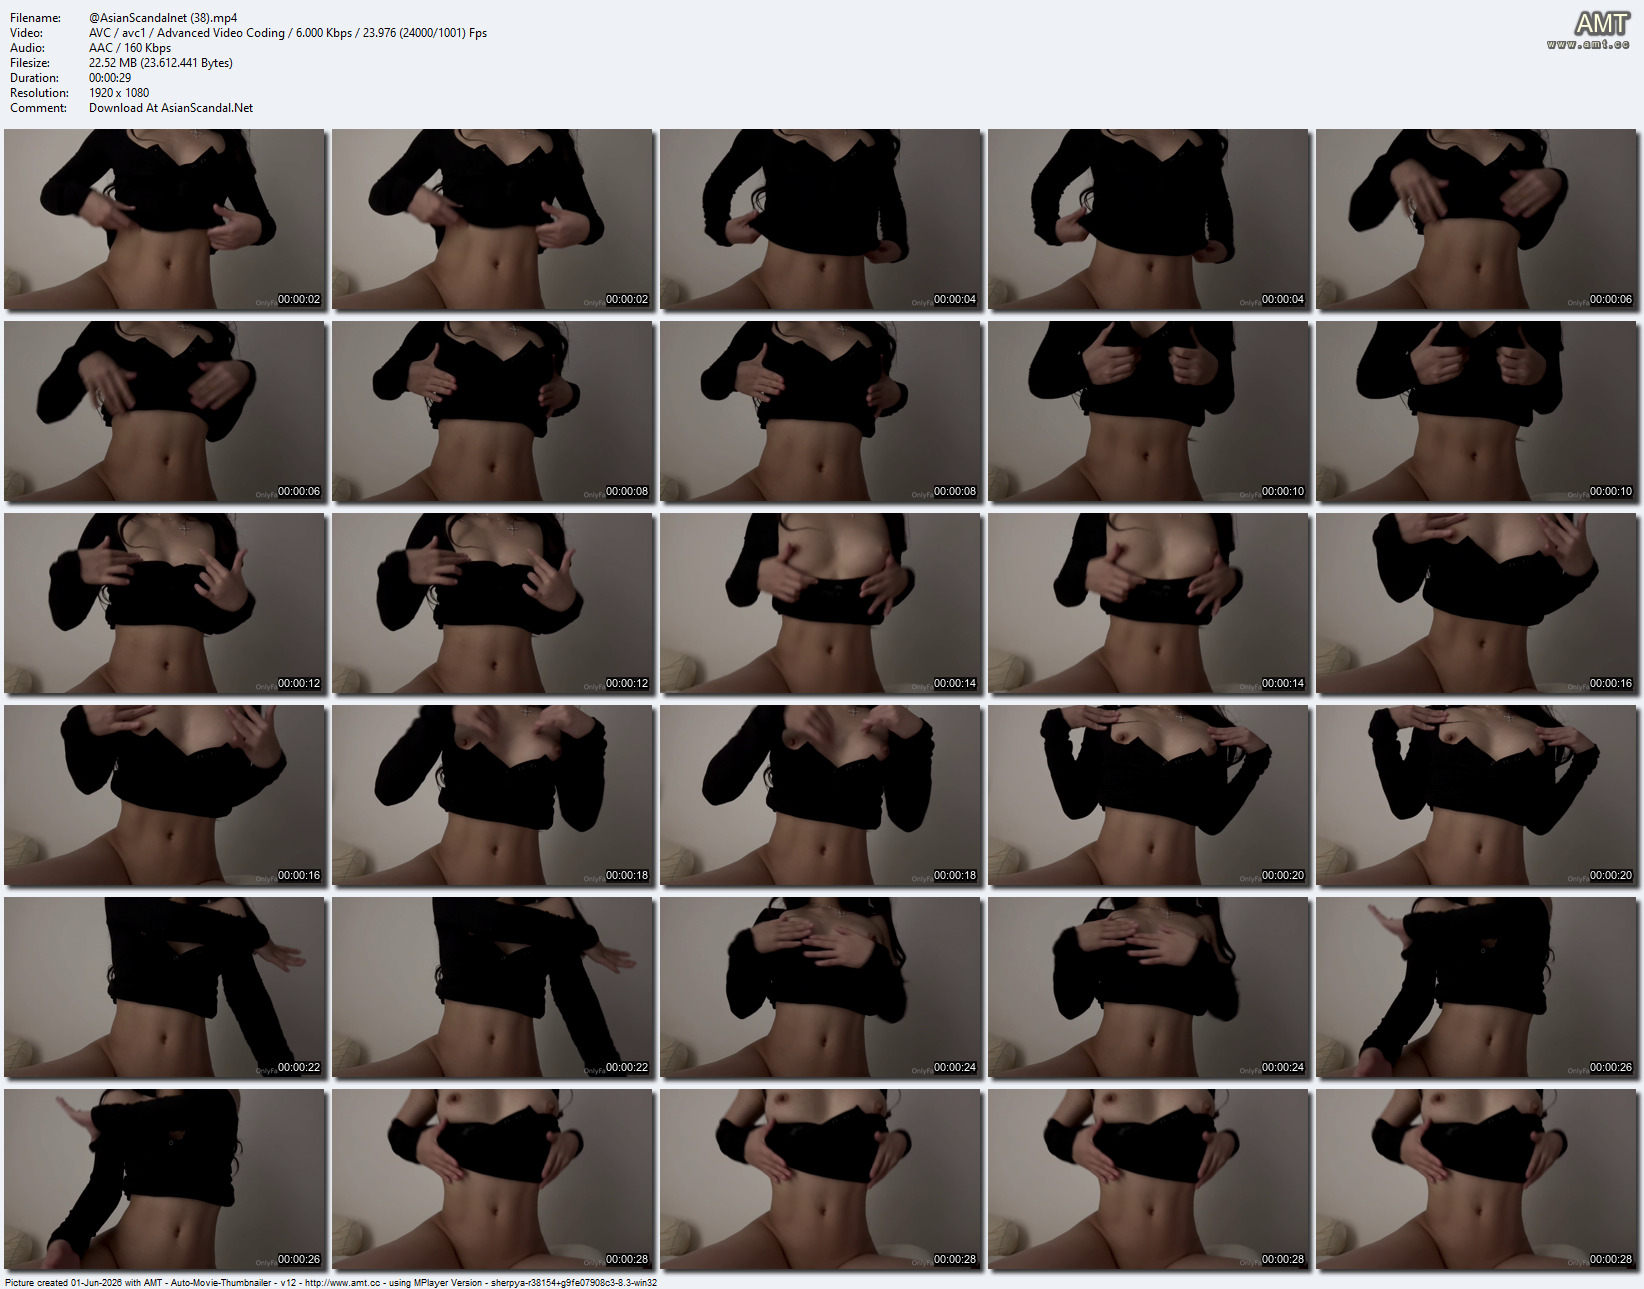Click the "Resolution:" label
This screenshot has width=1644, height=1289.
pyautogui.click(x=40, y=93)
